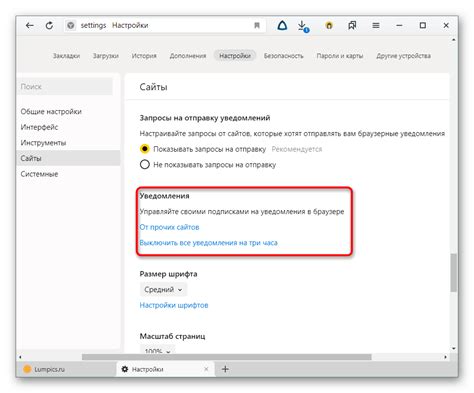Switch to the Безопасность tab
474x393 pixels.
click(x=284, y=56)
